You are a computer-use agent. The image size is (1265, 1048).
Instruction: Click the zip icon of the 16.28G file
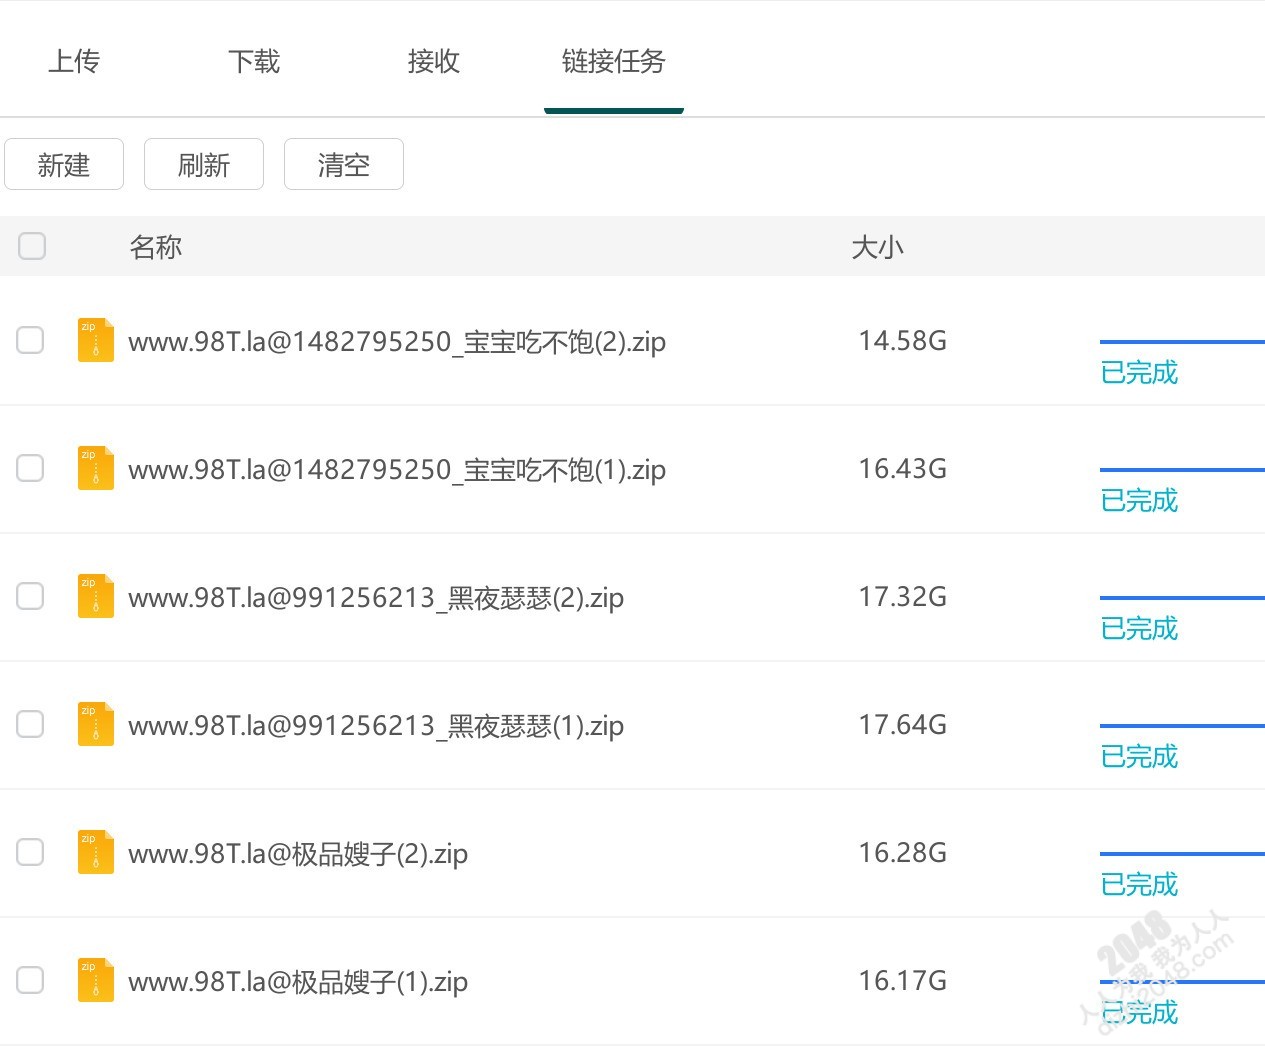(x=95, y=852)
